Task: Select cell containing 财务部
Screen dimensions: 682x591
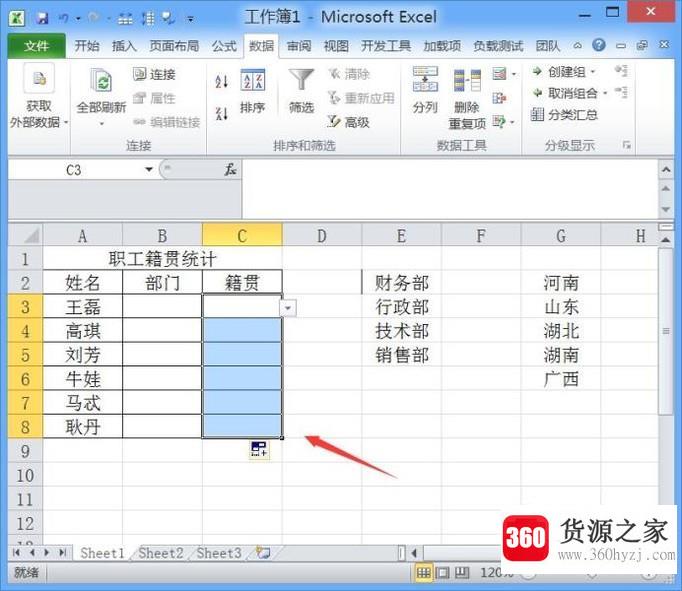Action: point(401,283)
